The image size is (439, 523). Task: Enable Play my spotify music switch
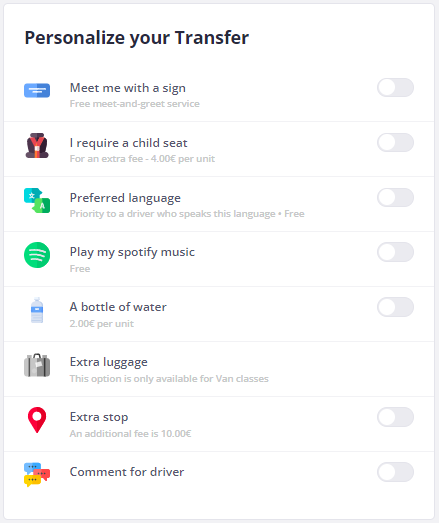tap(395, 252)
